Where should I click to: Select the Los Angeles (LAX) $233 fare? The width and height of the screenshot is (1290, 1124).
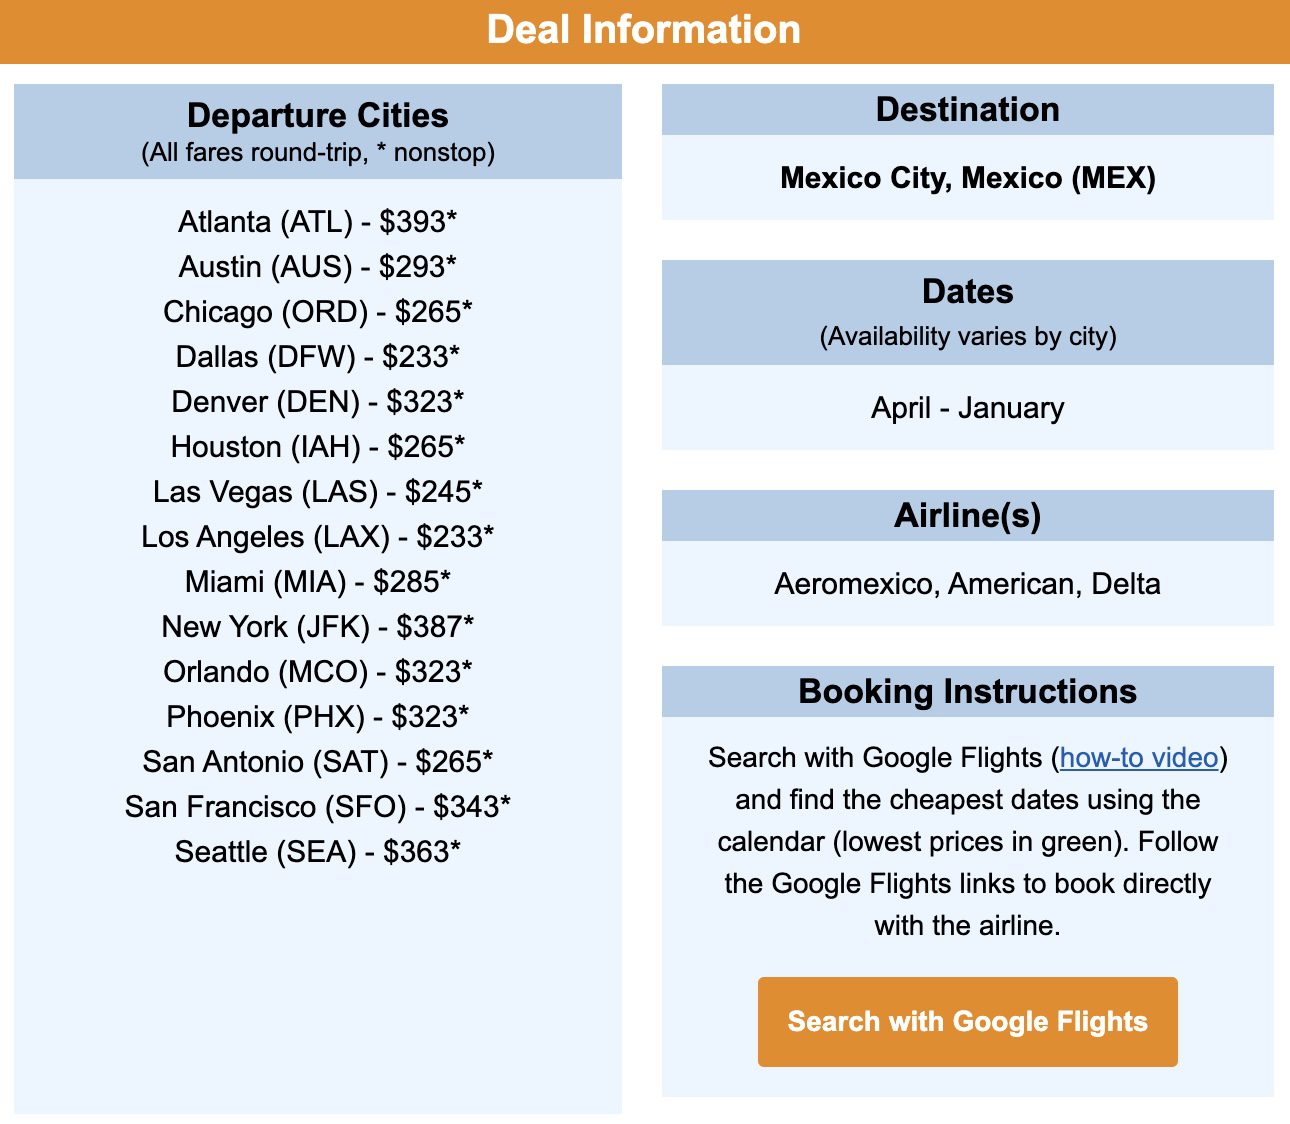coord(318,536)
